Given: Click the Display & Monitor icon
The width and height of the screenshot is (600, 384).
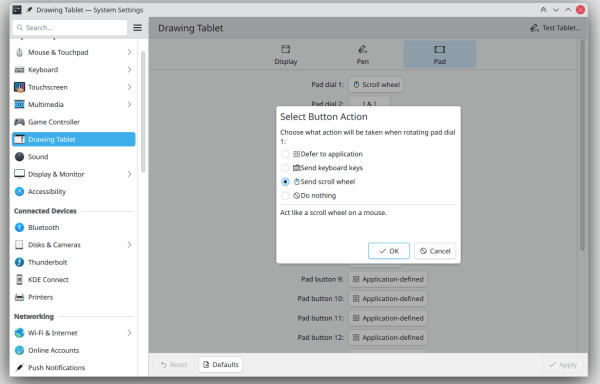Looking at the screenshot, I should [19, 174].
